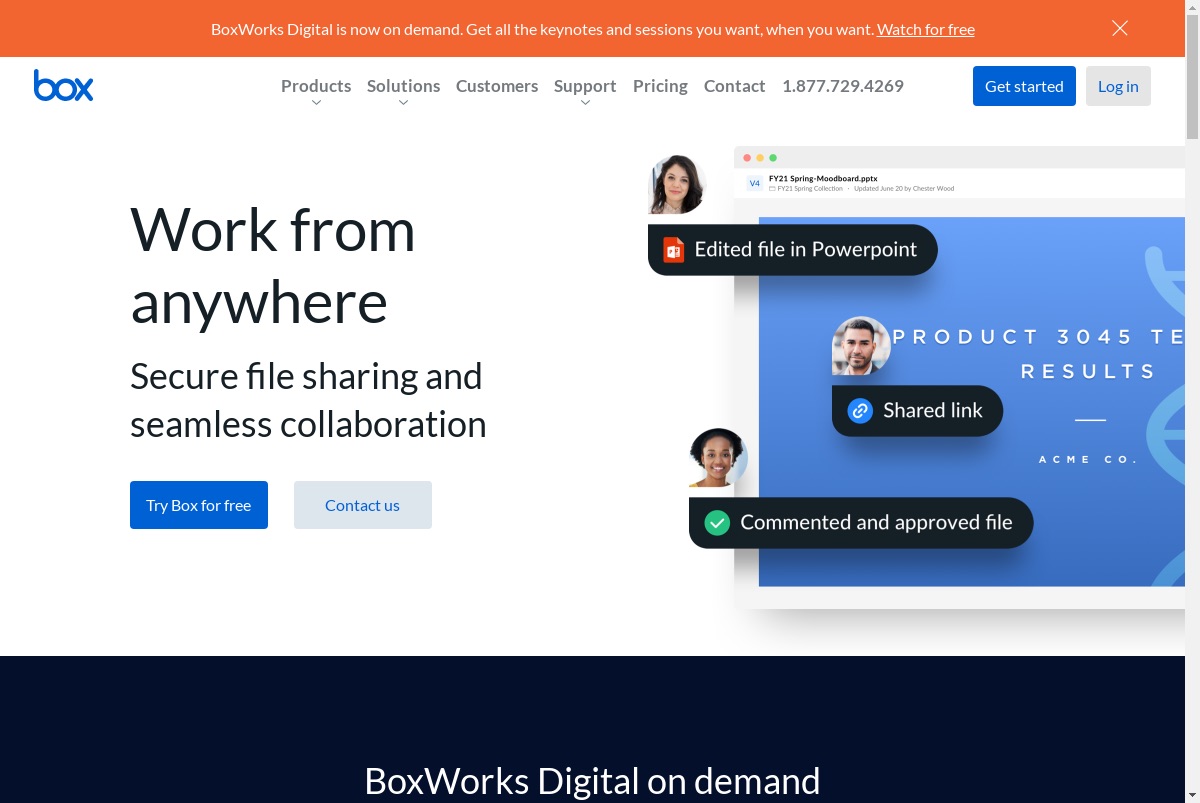Open the Solutions menu
This screenshot has height=803, width=1200.
click(x=403, y=86)
